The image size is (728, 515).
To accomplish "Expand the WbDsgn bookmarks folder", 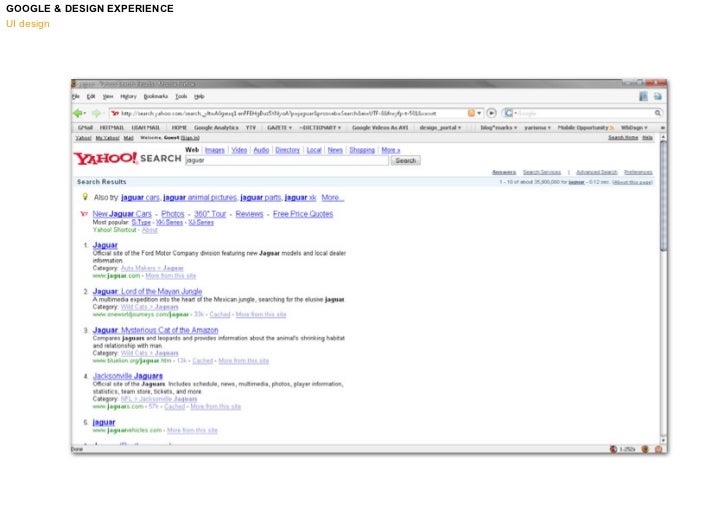I will point(634,127).
